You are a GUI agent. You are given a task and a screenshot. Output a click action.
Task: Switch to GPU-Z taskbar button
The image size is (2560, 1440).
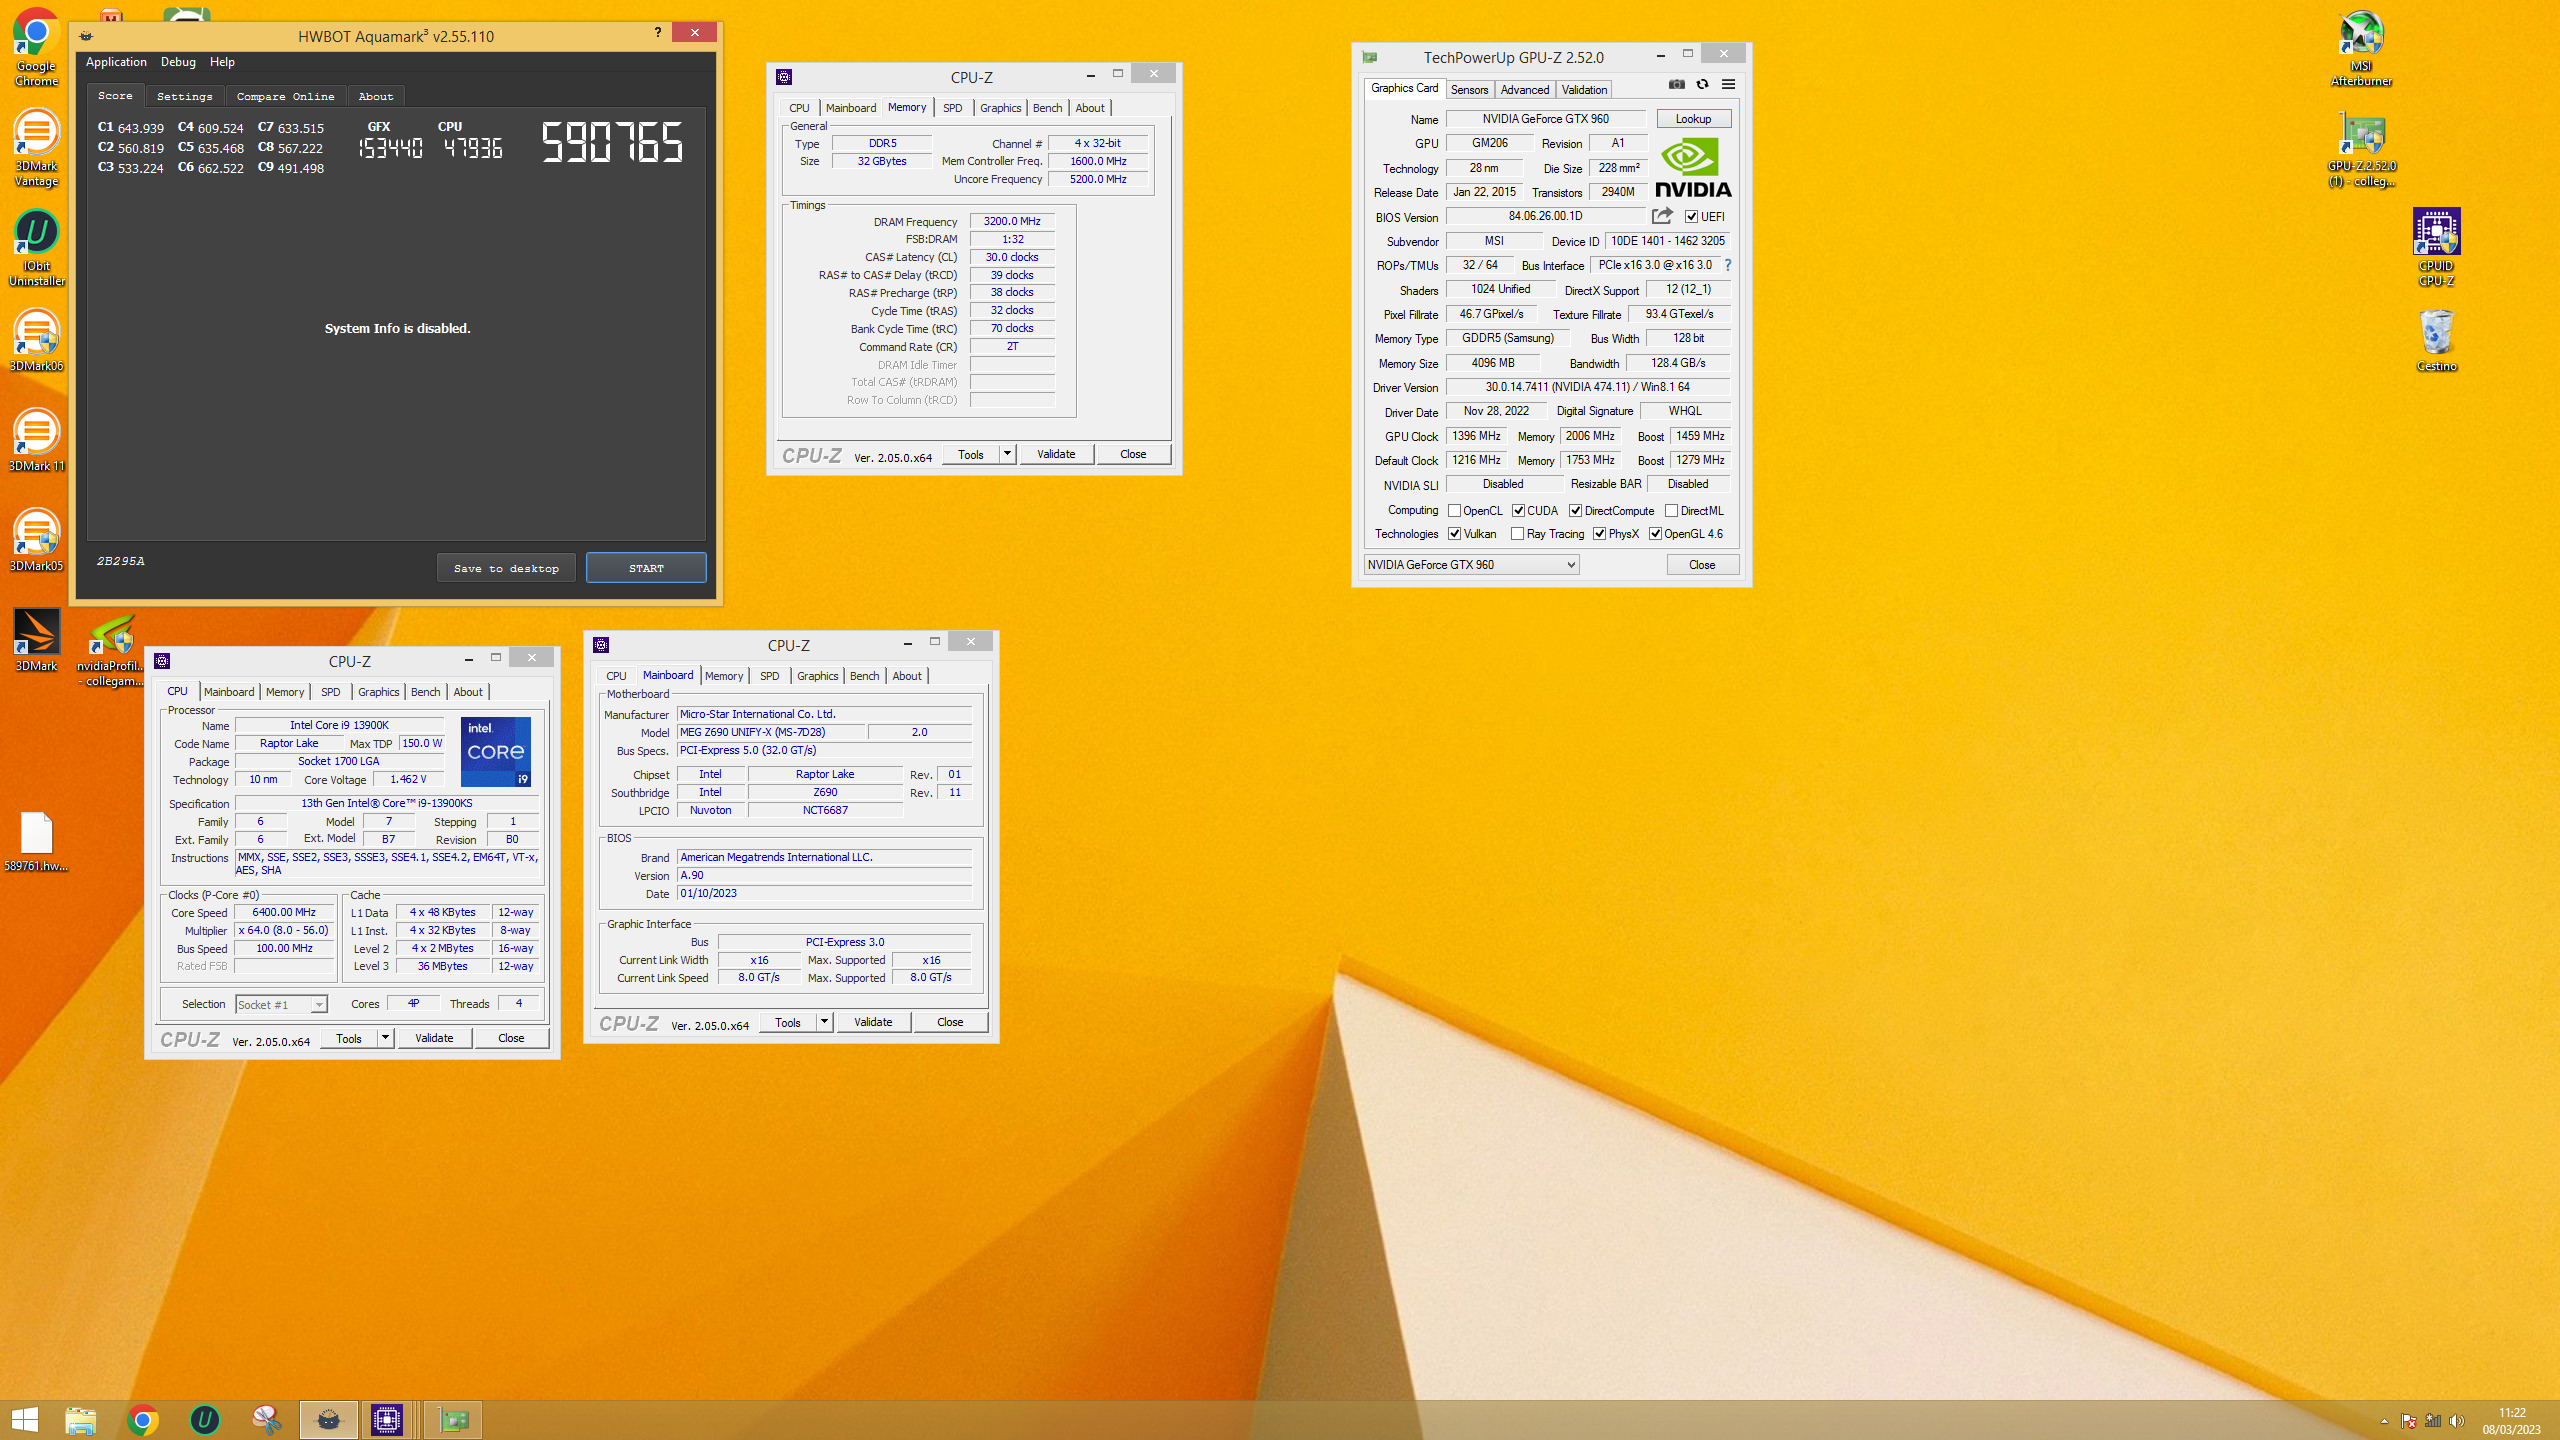pyautogui.click(x=453, y=1419)
